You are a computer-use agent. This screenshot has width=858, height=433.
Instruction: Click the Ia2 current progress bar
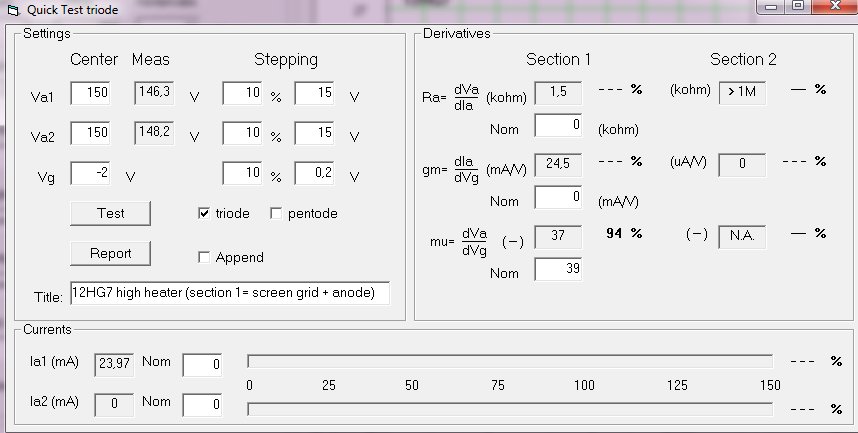pos(510,409)
